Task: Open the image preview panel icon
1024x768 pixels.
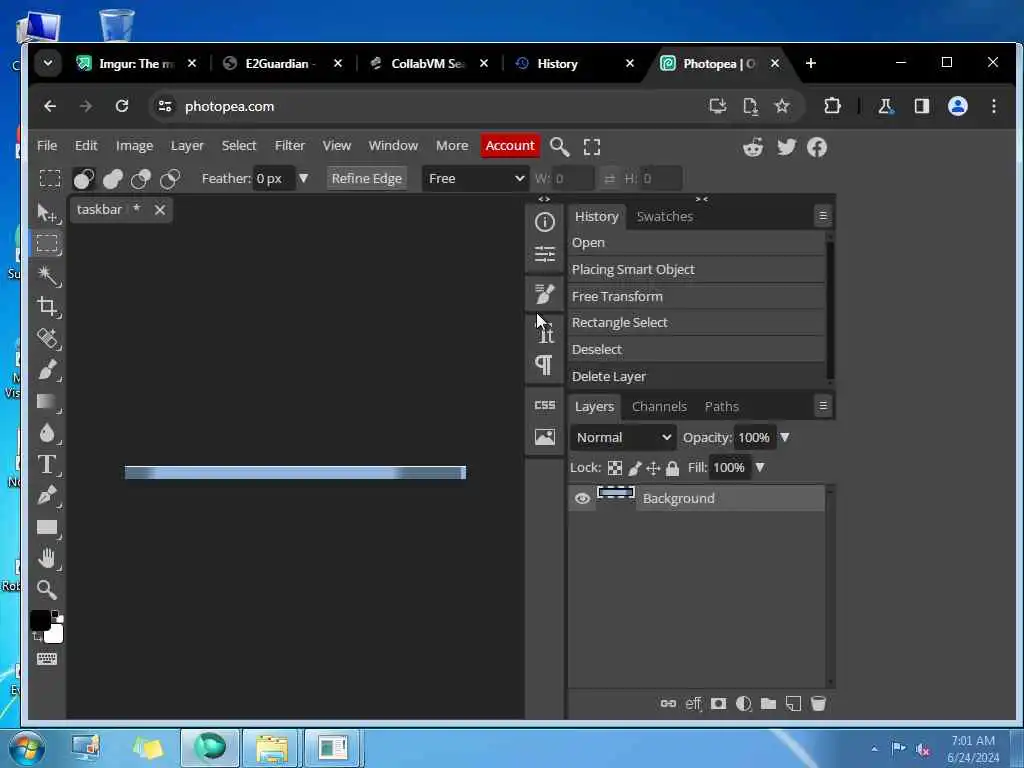Action: [545, 437]
